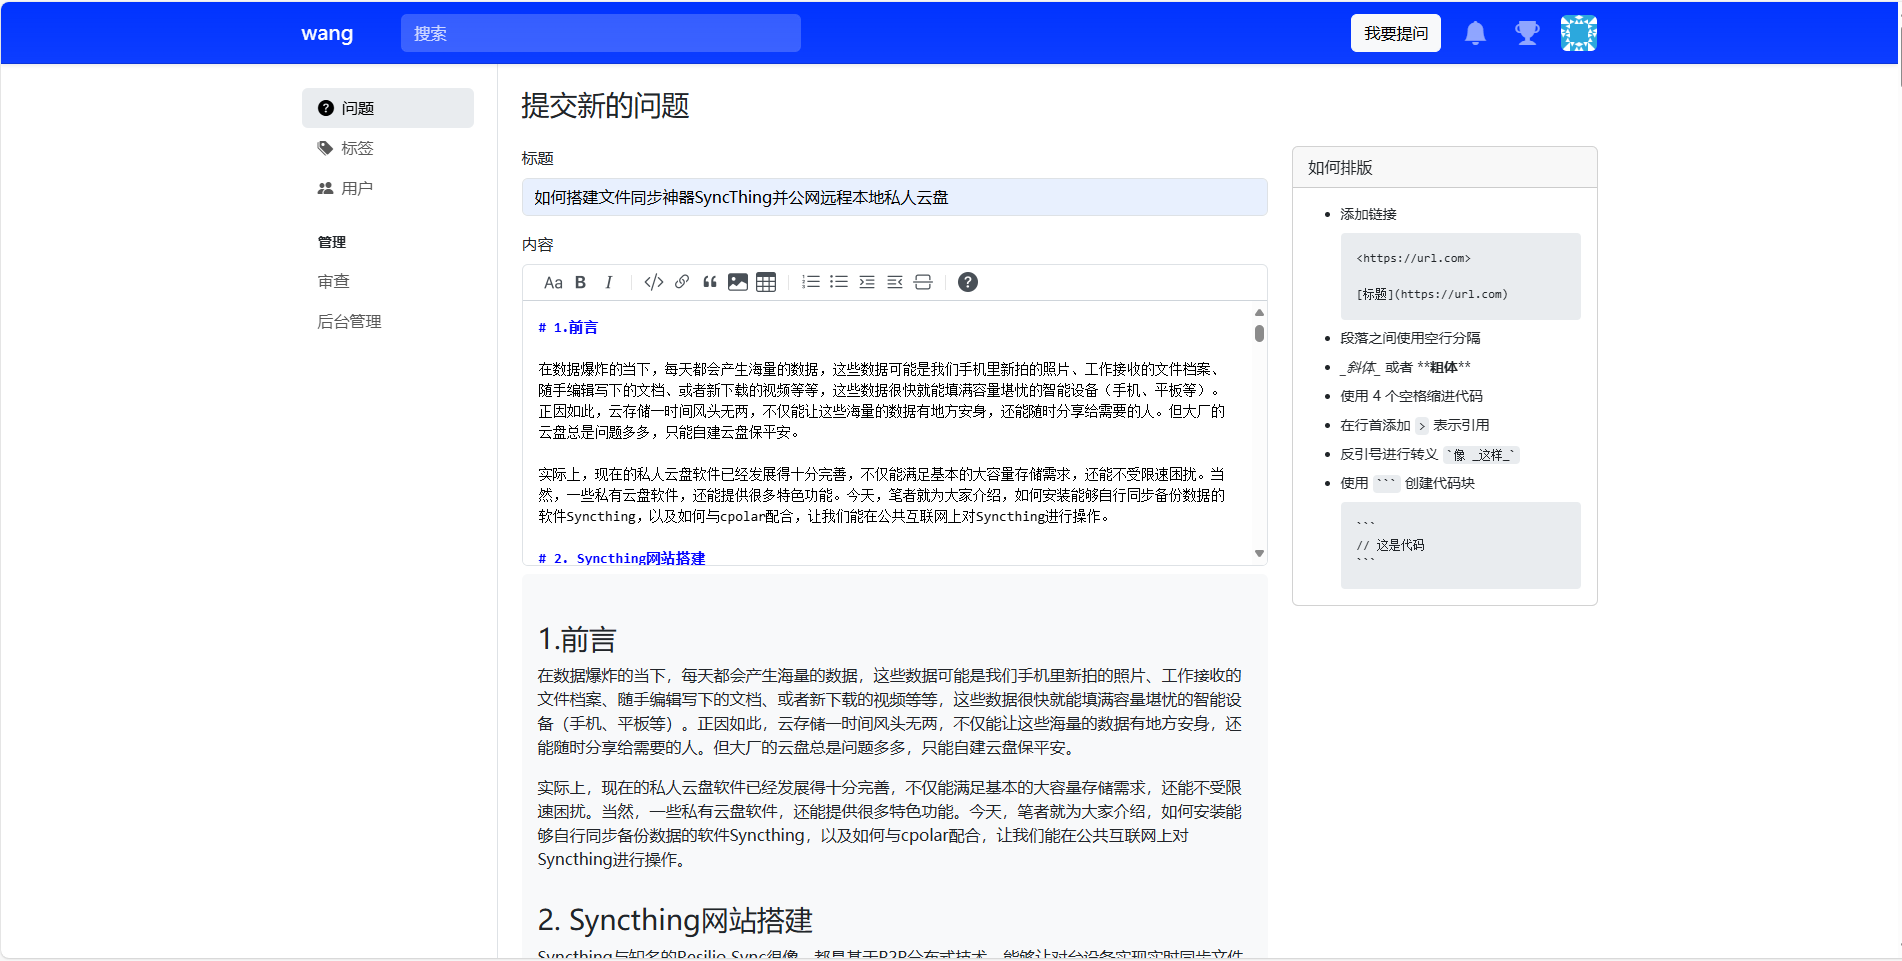The image size is (1902, 961).
Task: Open editor formatting help icon
Action: pyautogui.click(x=968, y=282)
